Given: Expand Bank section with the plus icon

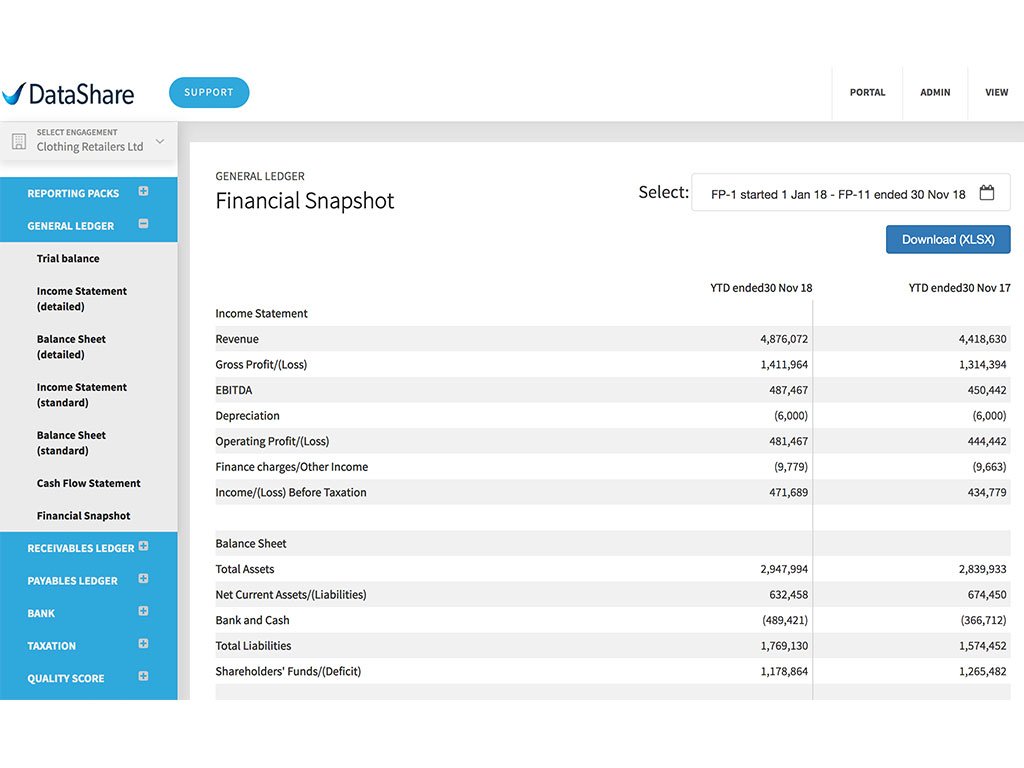Looking at the screenshot, I should pyautogui.click(x=144, y=611).
